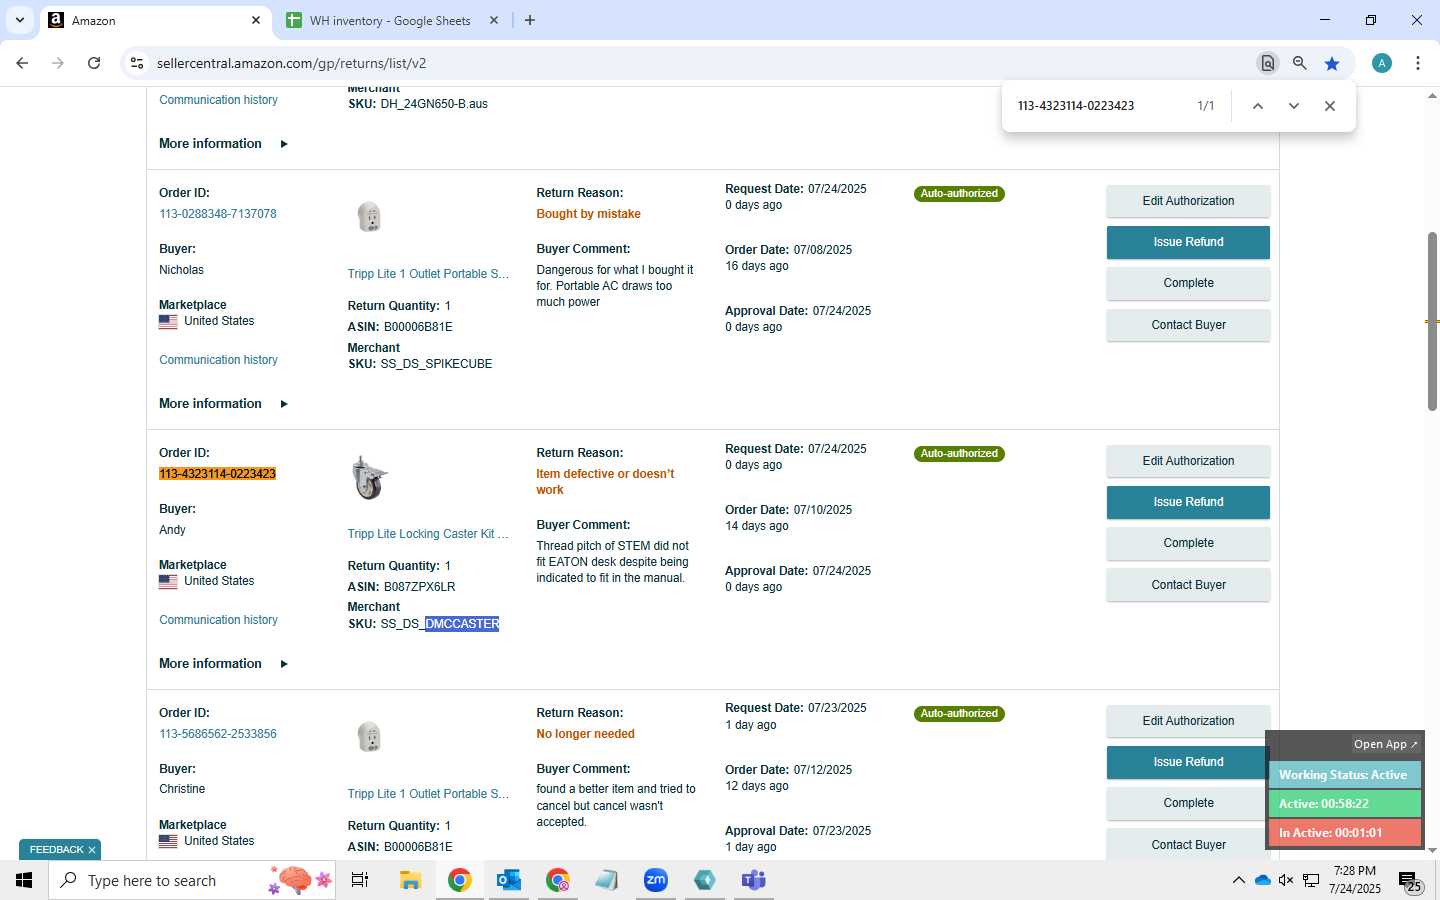Bookmark this page with the star
The image size is (1440, 900).
click(x=1332, y=63)
